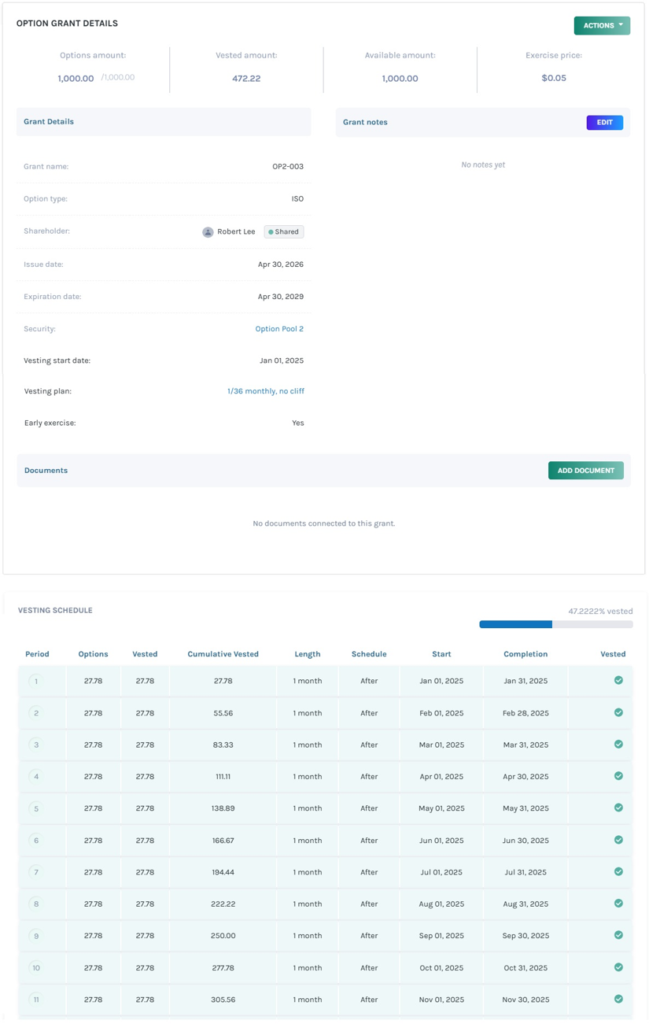Click the green Shared status badge
The width and height of the screenshot is (649, 1024).
point(284,232)
